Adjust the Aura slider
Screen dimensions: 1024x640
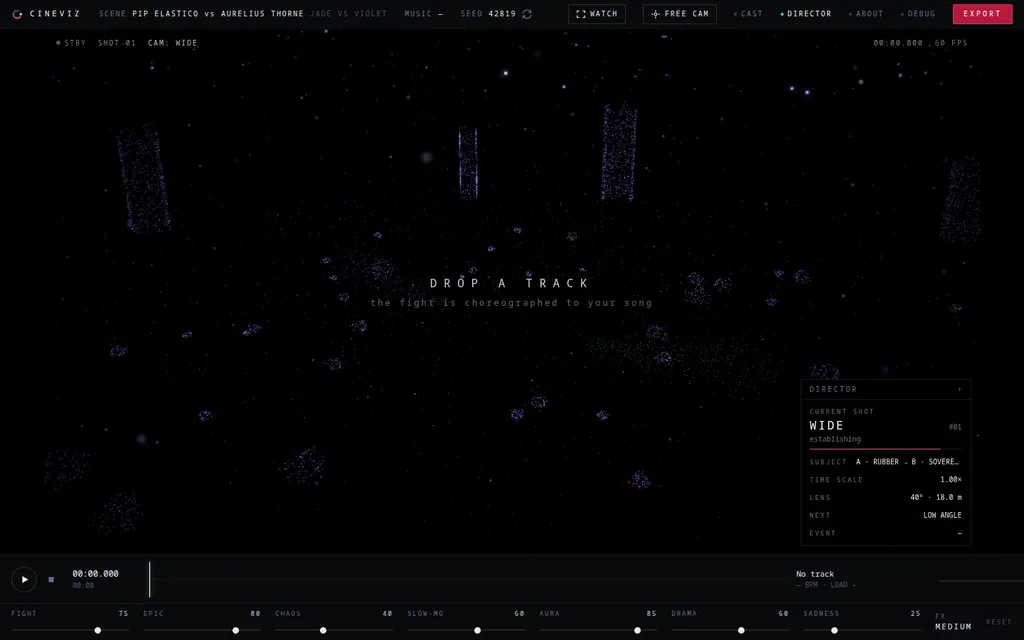point(598,630)
